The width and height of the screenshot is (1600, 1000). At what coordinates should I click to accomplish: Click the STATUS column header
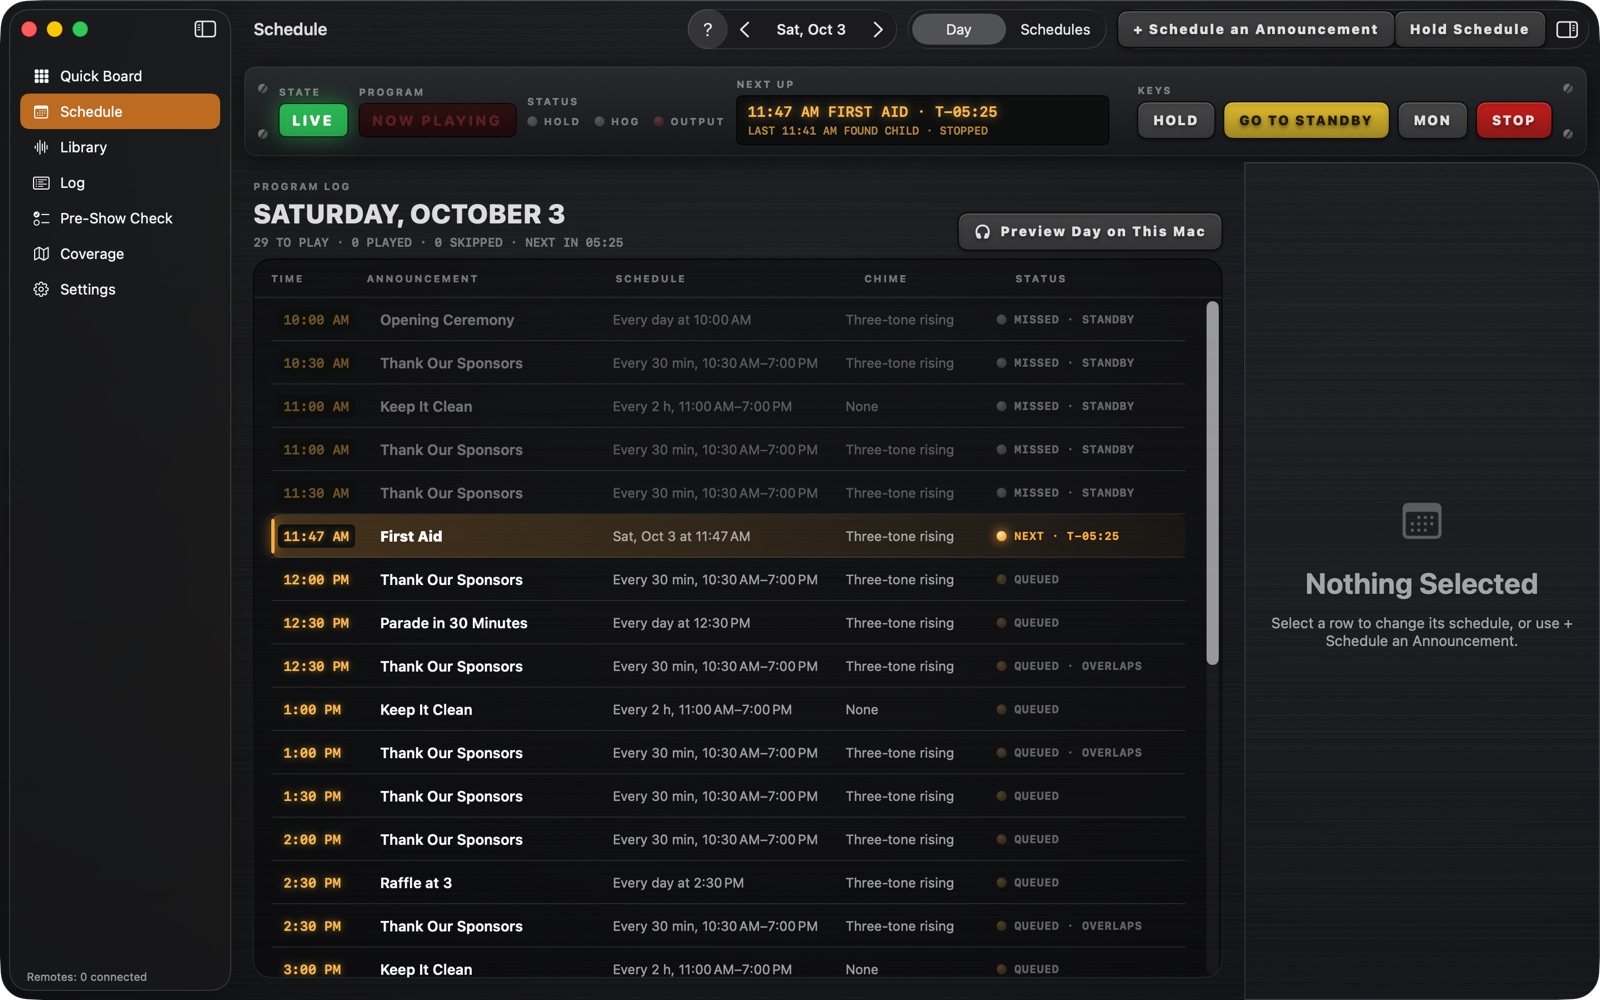(x=1040, y=279)
